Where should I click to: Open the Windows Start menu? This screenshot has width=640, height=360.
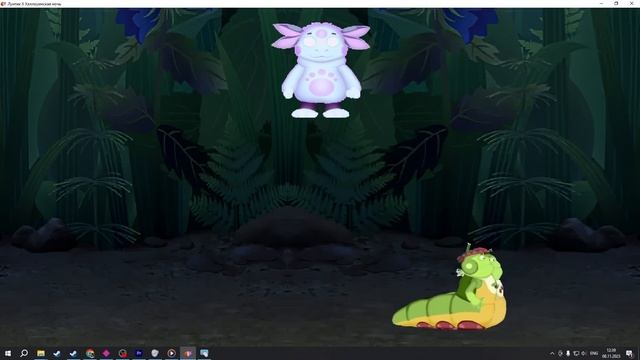click(8, 353)
